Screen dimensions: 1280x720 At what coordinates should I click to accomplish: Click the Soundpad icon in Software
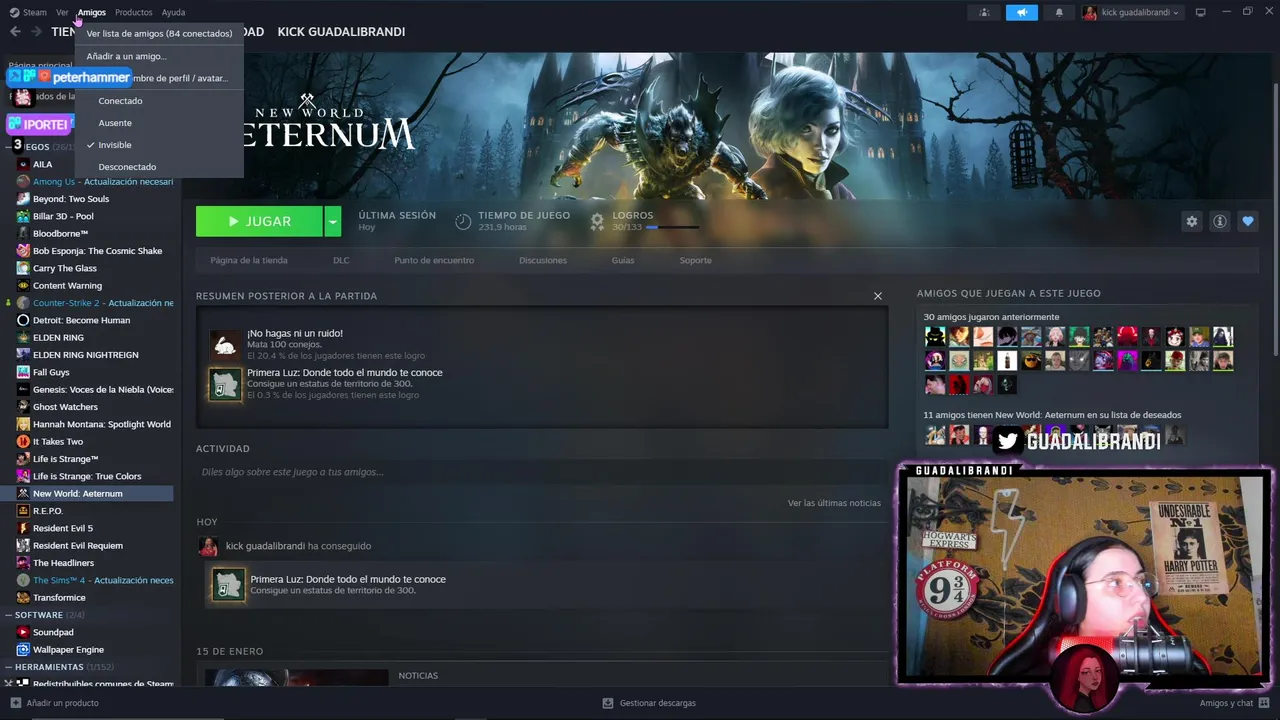click(23, 632)
